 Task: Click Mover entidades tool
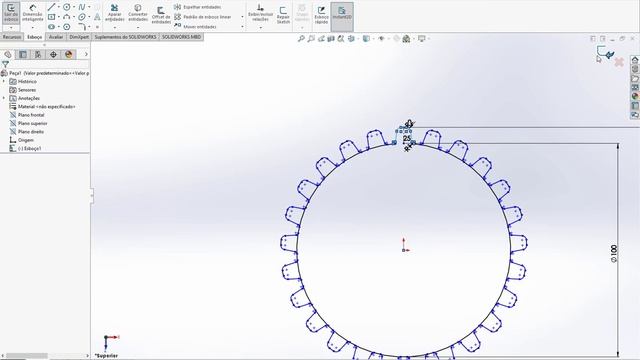point(195,27)
